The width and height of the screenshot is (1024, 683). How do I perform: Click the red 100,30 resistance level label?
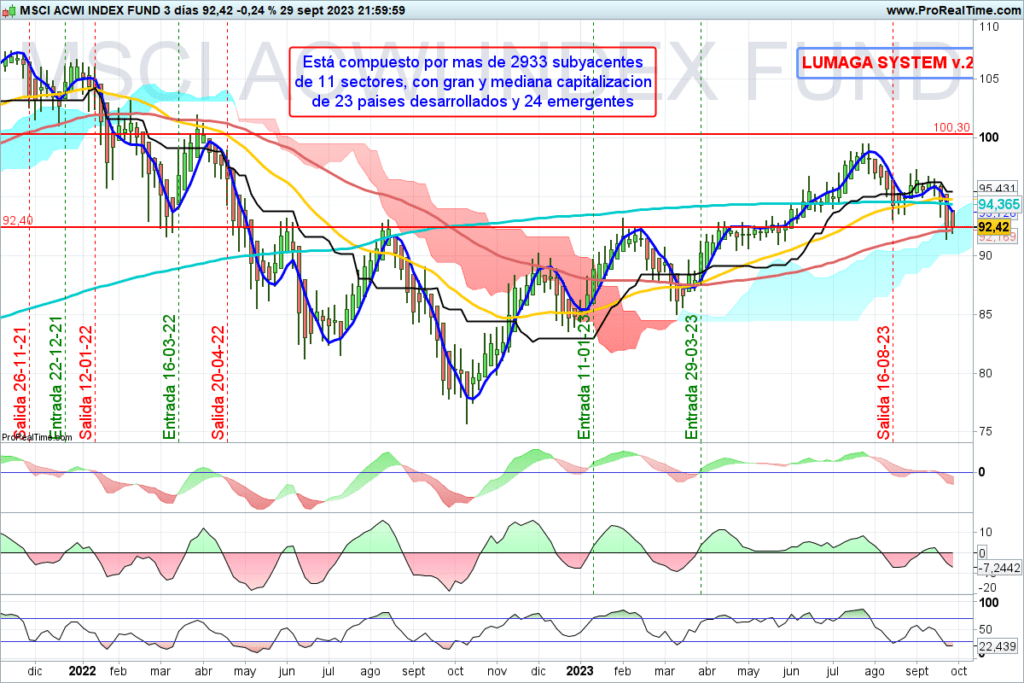(952, 127)
